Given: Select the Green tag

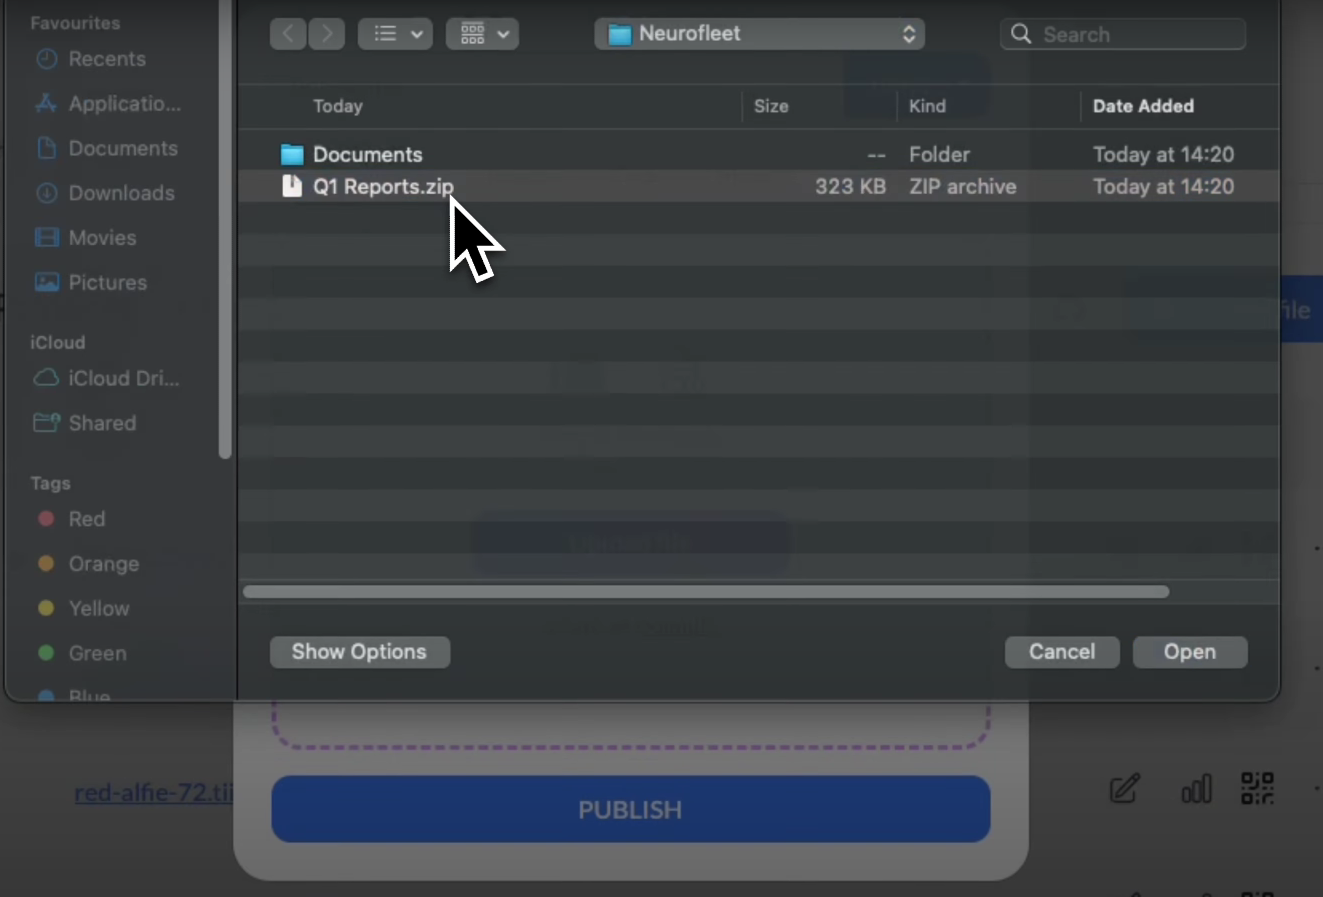Looking at the screenshot, I should click(97, 653).
